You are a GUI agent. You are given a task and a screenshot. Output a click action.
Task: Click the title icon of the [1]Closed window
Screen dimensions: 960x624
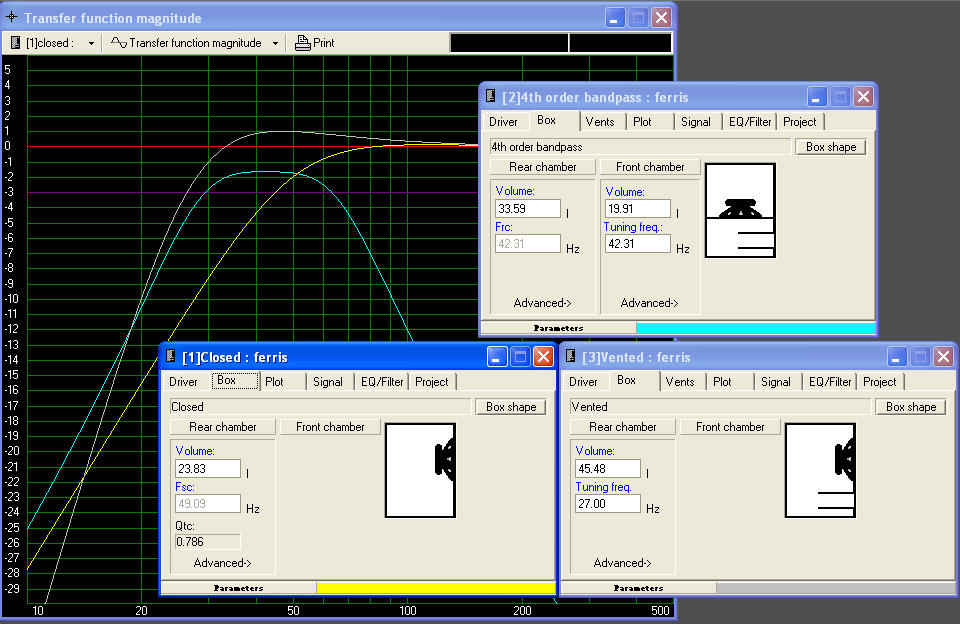click(171, 356)
